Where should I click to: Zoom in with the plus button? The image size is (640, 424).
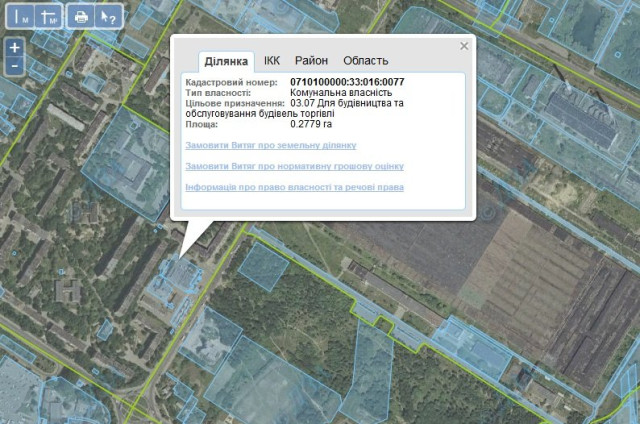coord(14,47)
